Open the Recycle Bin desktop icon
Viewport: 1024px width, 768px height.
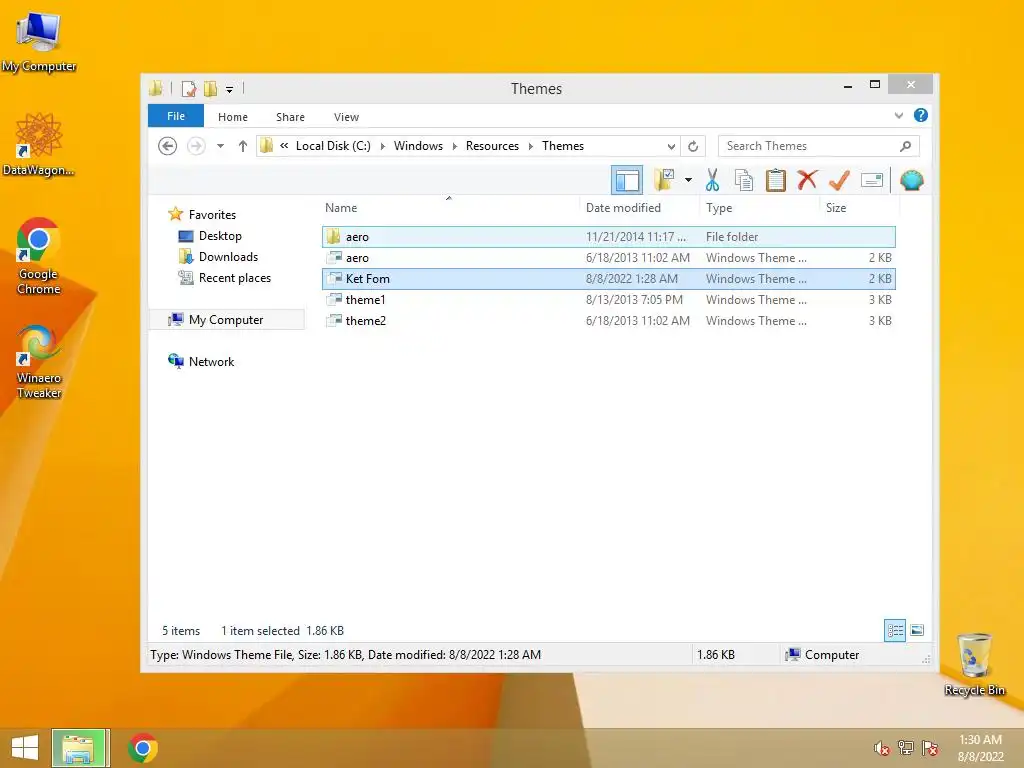[974, 664]
